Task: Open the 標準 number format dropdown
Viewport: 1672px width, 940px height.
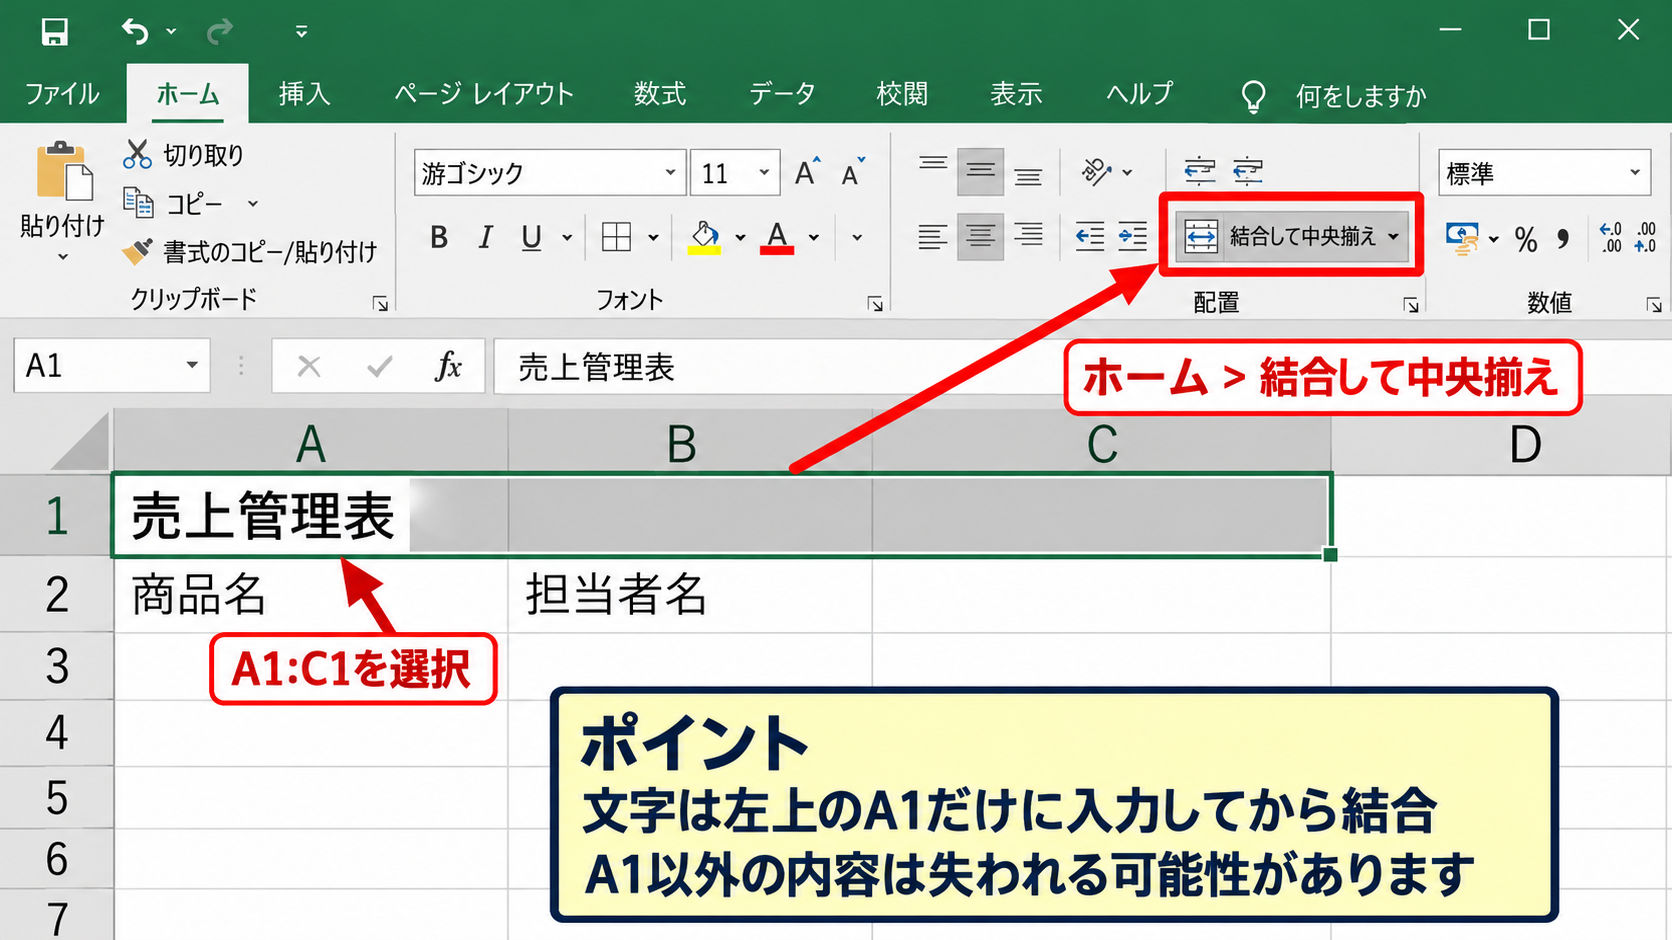Action: pyautogui.click(x=1635, y=173)
